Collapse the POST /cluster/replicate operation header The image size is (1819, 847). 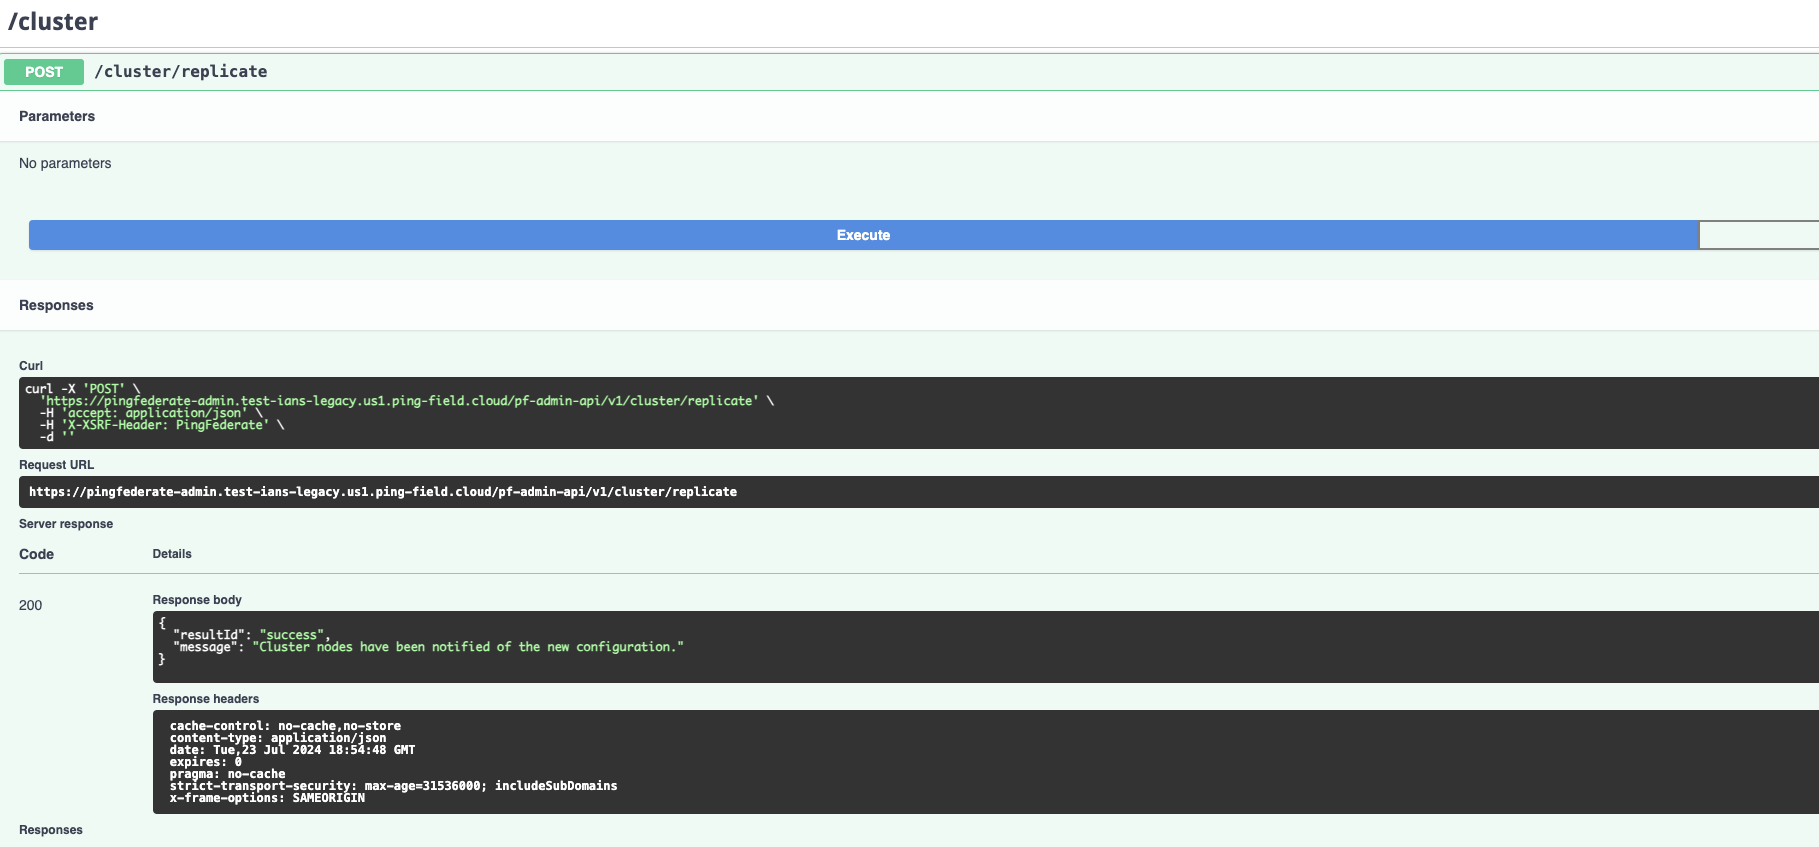pyautogui.click(x=910, y=72)
